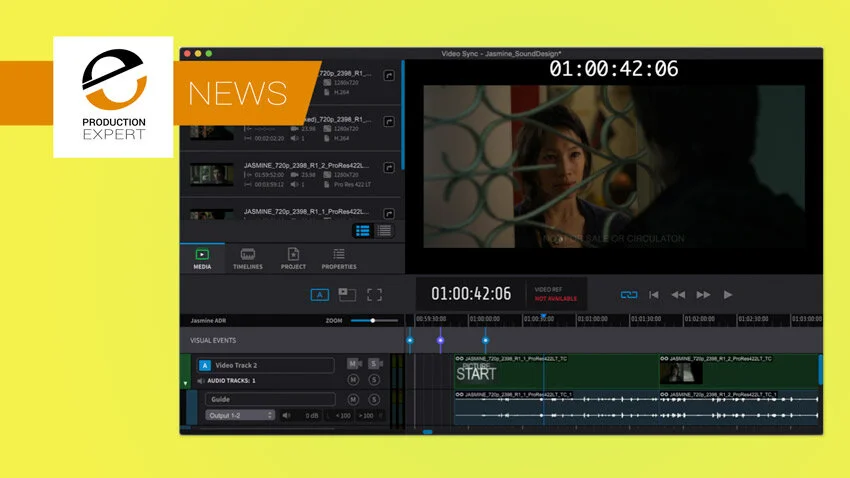Click reveal arrow for JASMINE_720p_2398_R1_2_ProRes422L clip

(x=389, y=167)
